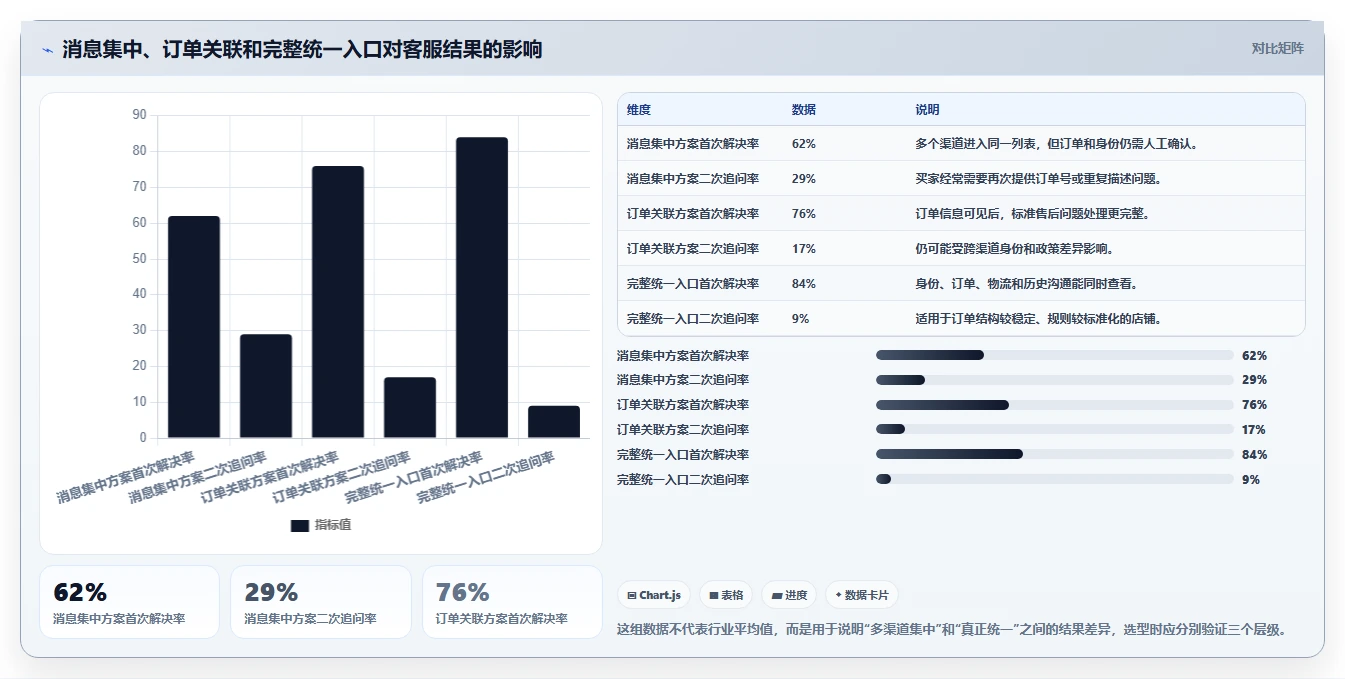1345x679 pixels.
Task: Click the footnote starting 这组数据不代表行业平均值
Action: coord(953,630)
